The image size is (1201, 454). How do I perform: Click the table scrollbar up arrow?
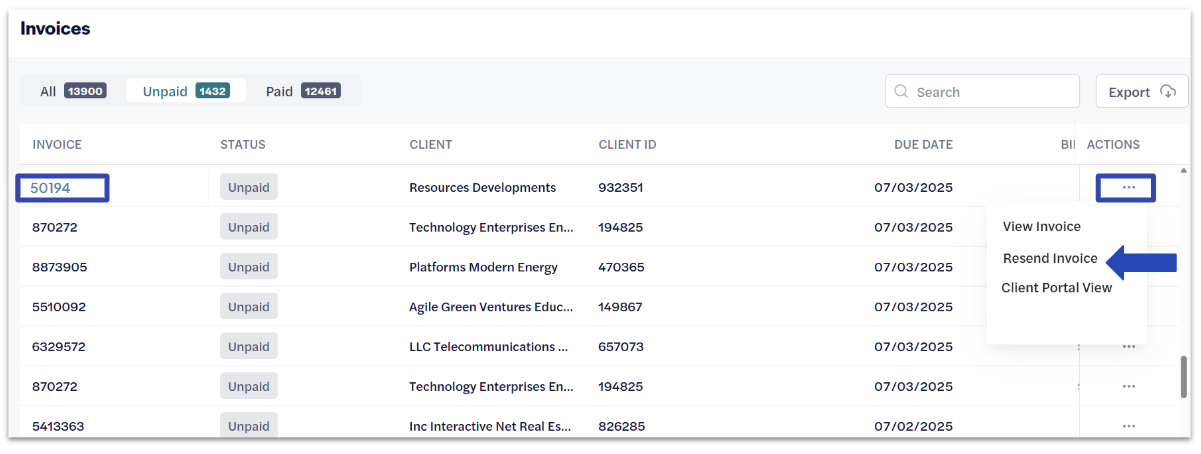coord(1185,171)
